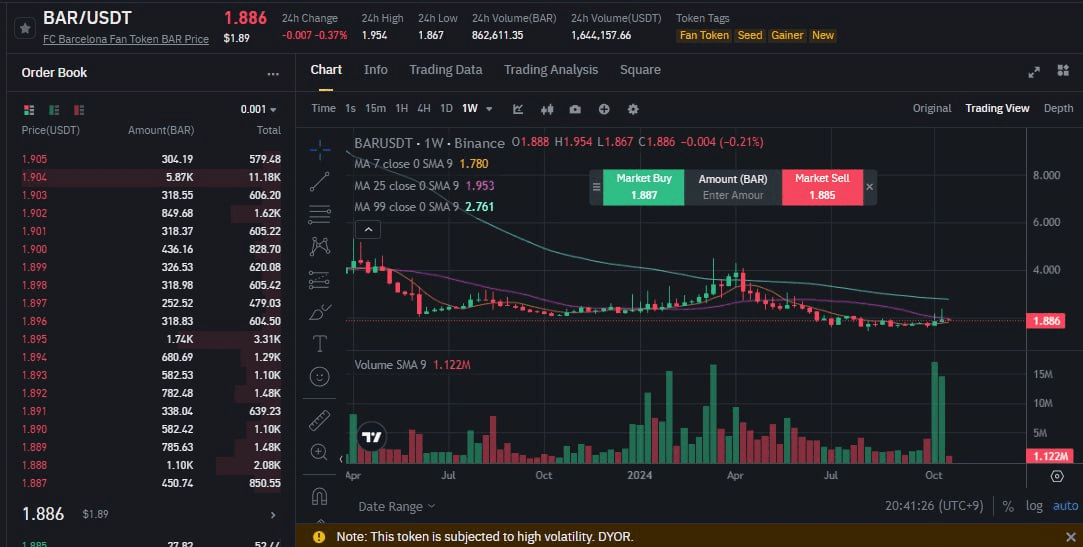Click the plus circle compare icon

(x=604, y=108)
